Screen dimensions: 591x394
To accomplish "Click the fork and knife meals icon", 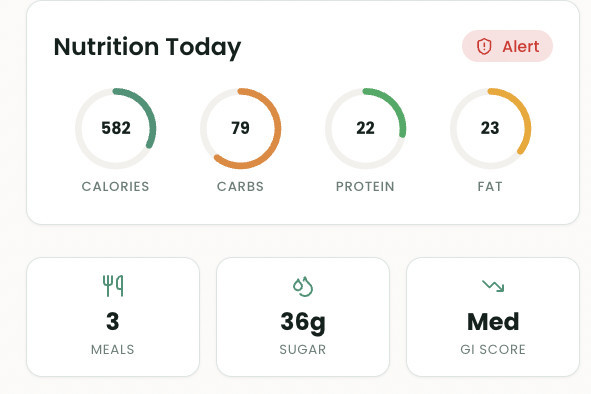I will click(113, 286).
